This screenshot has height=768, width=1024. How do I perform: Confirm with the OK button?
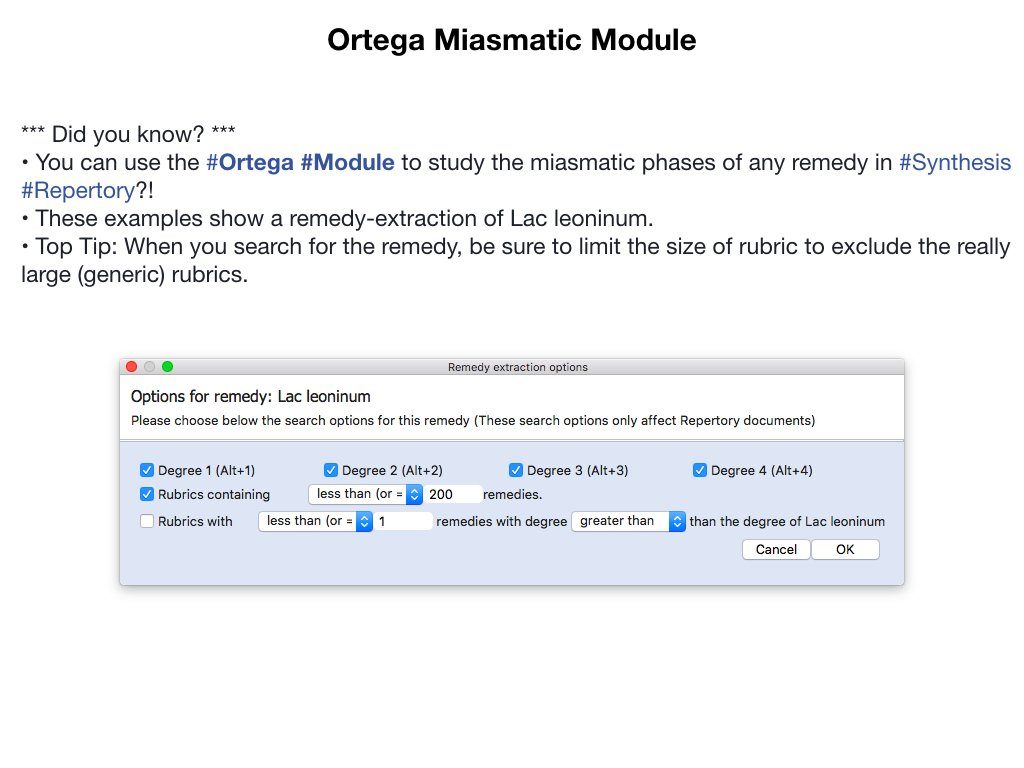point(845,549)
